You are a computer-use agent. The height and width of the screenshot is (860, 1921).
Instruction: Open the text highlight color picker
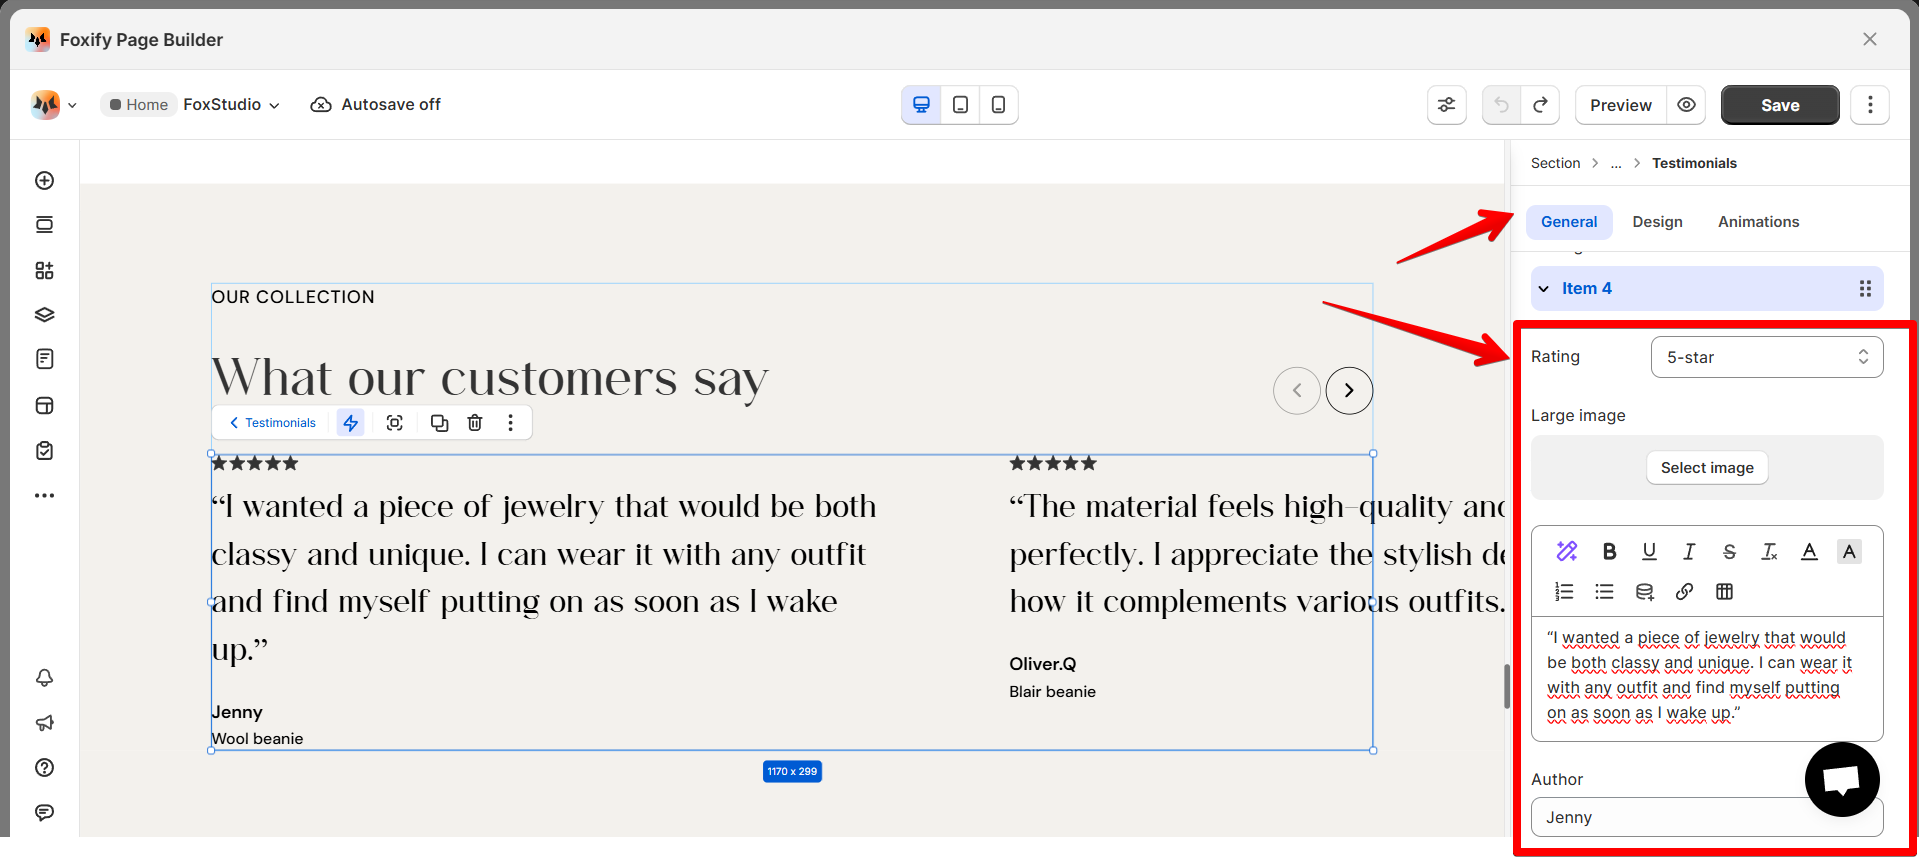pos(1849,552)
